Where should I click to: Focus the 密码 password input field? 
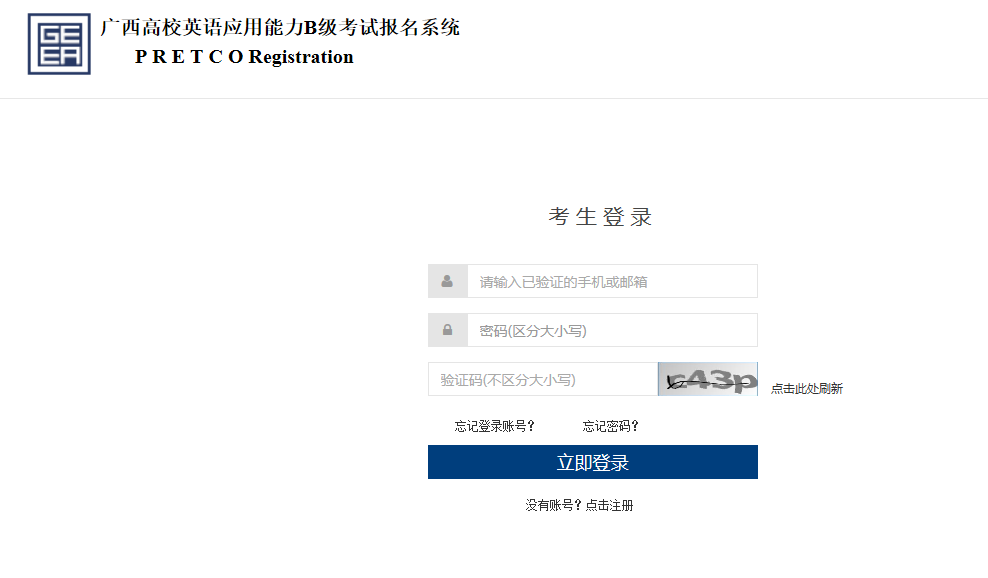tap(612, 330)
